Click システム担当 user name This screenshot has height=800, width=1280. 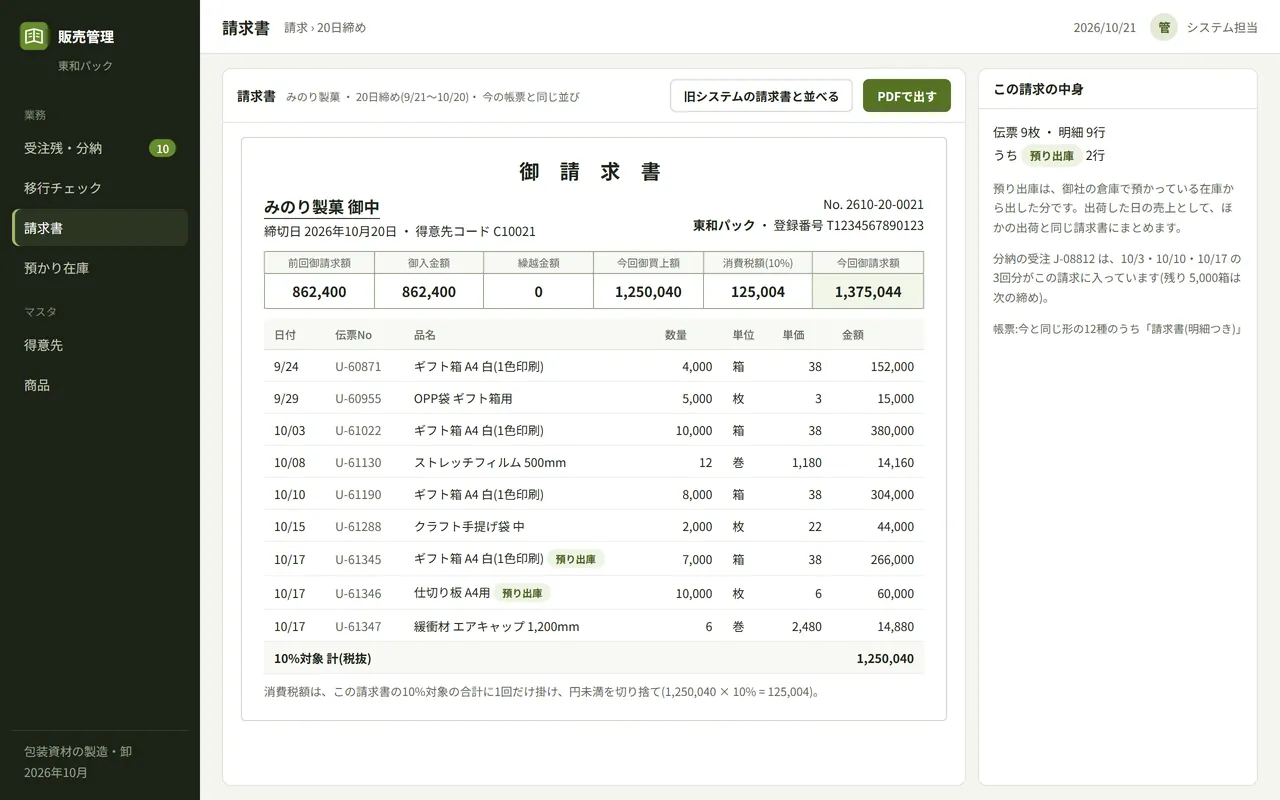tap(1222, 28)
